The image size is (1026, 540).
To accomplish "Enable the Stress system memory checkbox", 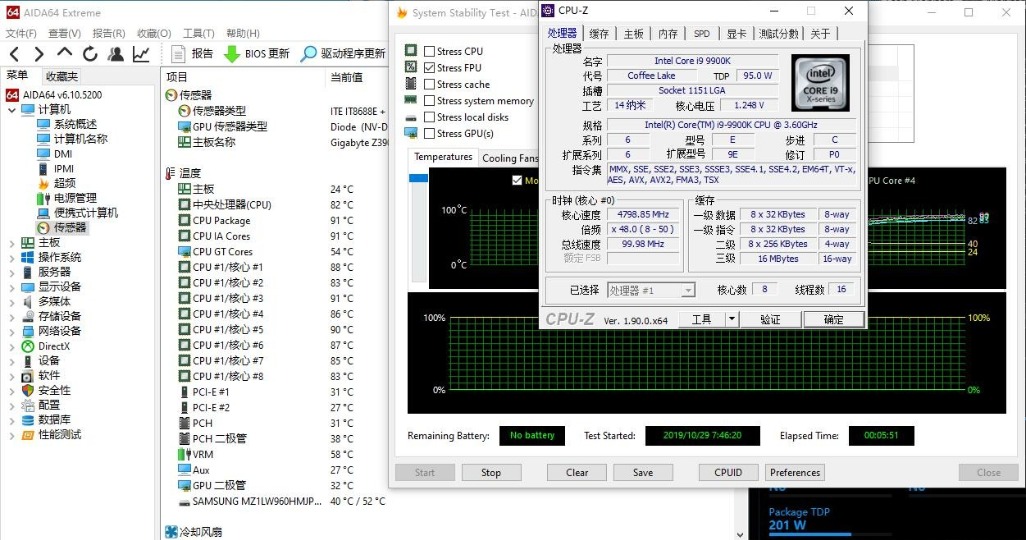I will click(430, 101).
